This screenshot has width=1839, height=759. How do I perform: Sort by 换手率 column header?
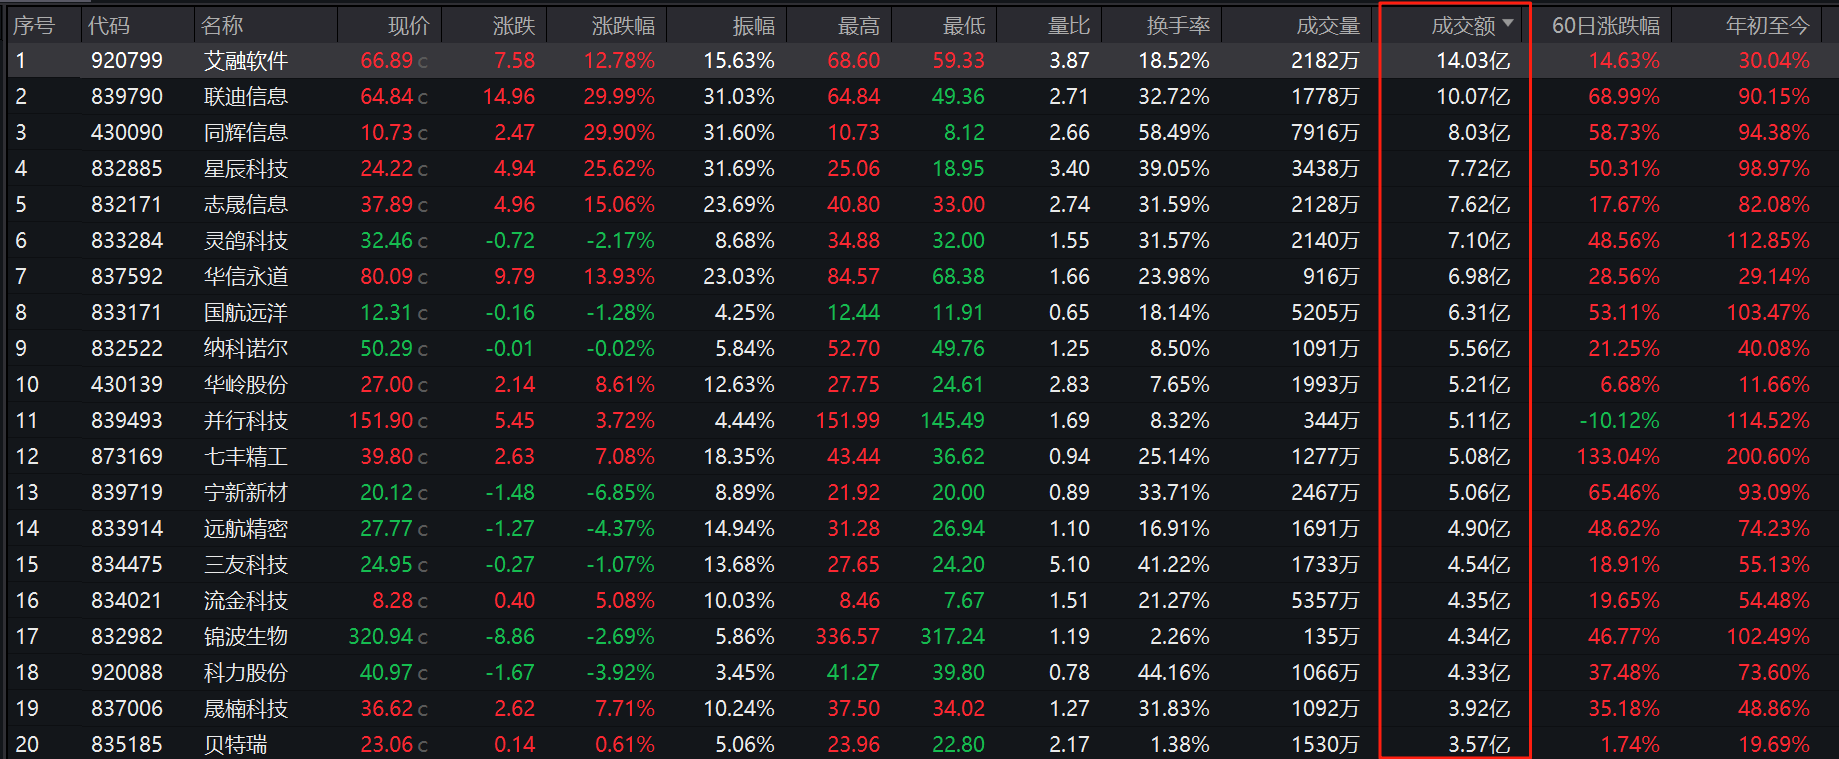click(x=1178, y=26)
